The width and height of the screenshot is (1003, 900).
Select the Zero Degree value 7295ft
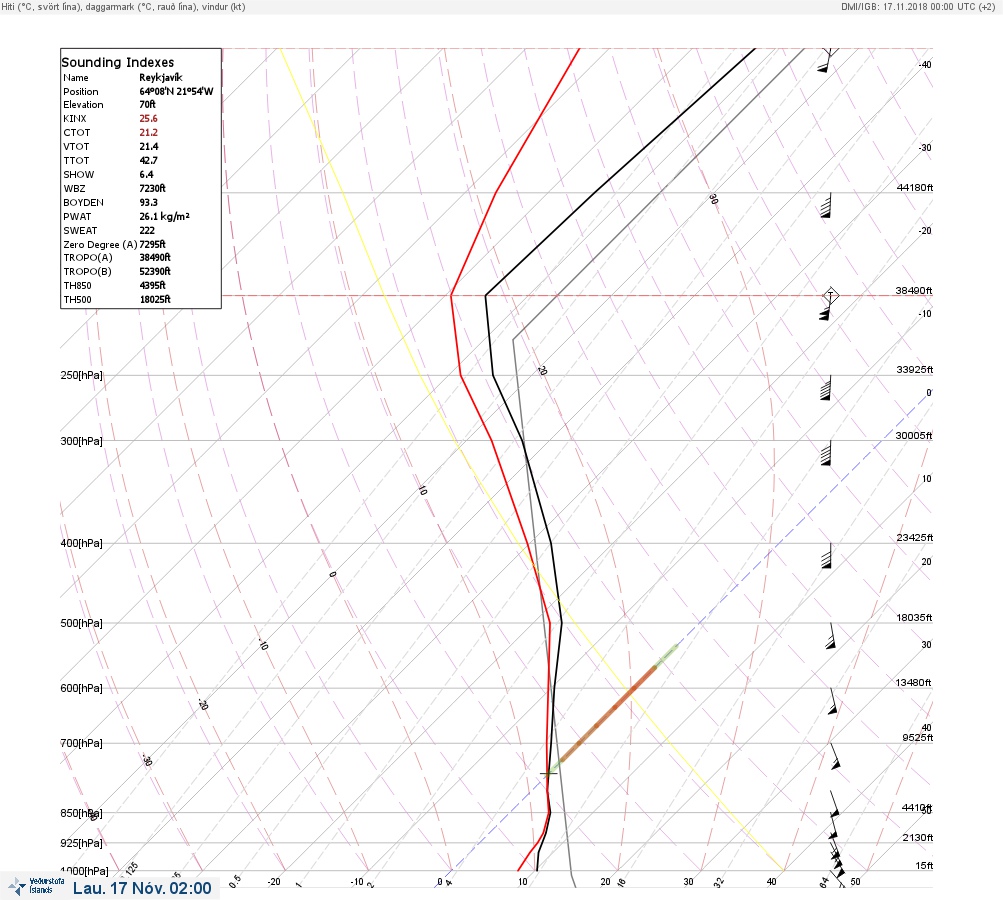(x=152, y=244)
